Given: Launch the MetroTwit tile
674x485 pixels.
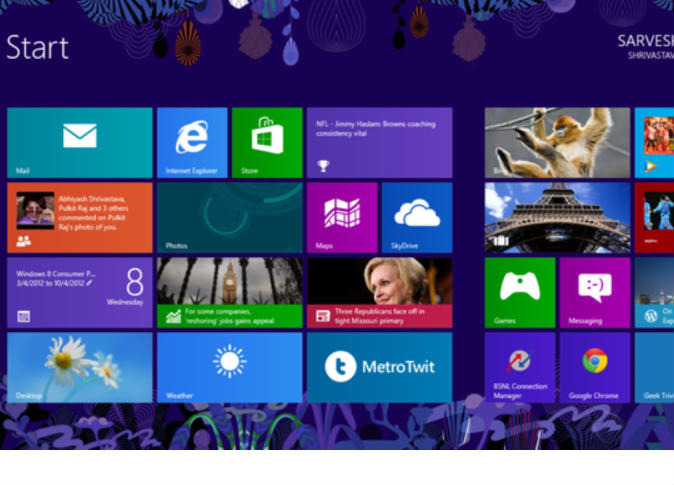Looking at the screenshot, I should (x=379, y=367).
